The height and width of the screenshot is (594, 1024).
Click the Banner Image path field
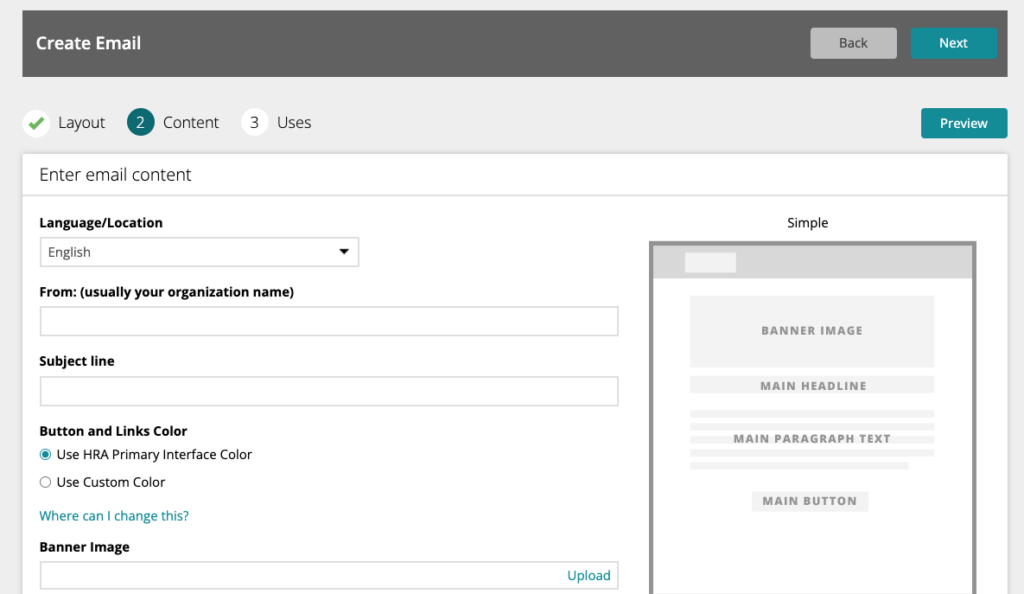pyautogui.click(x=300, y=575)
